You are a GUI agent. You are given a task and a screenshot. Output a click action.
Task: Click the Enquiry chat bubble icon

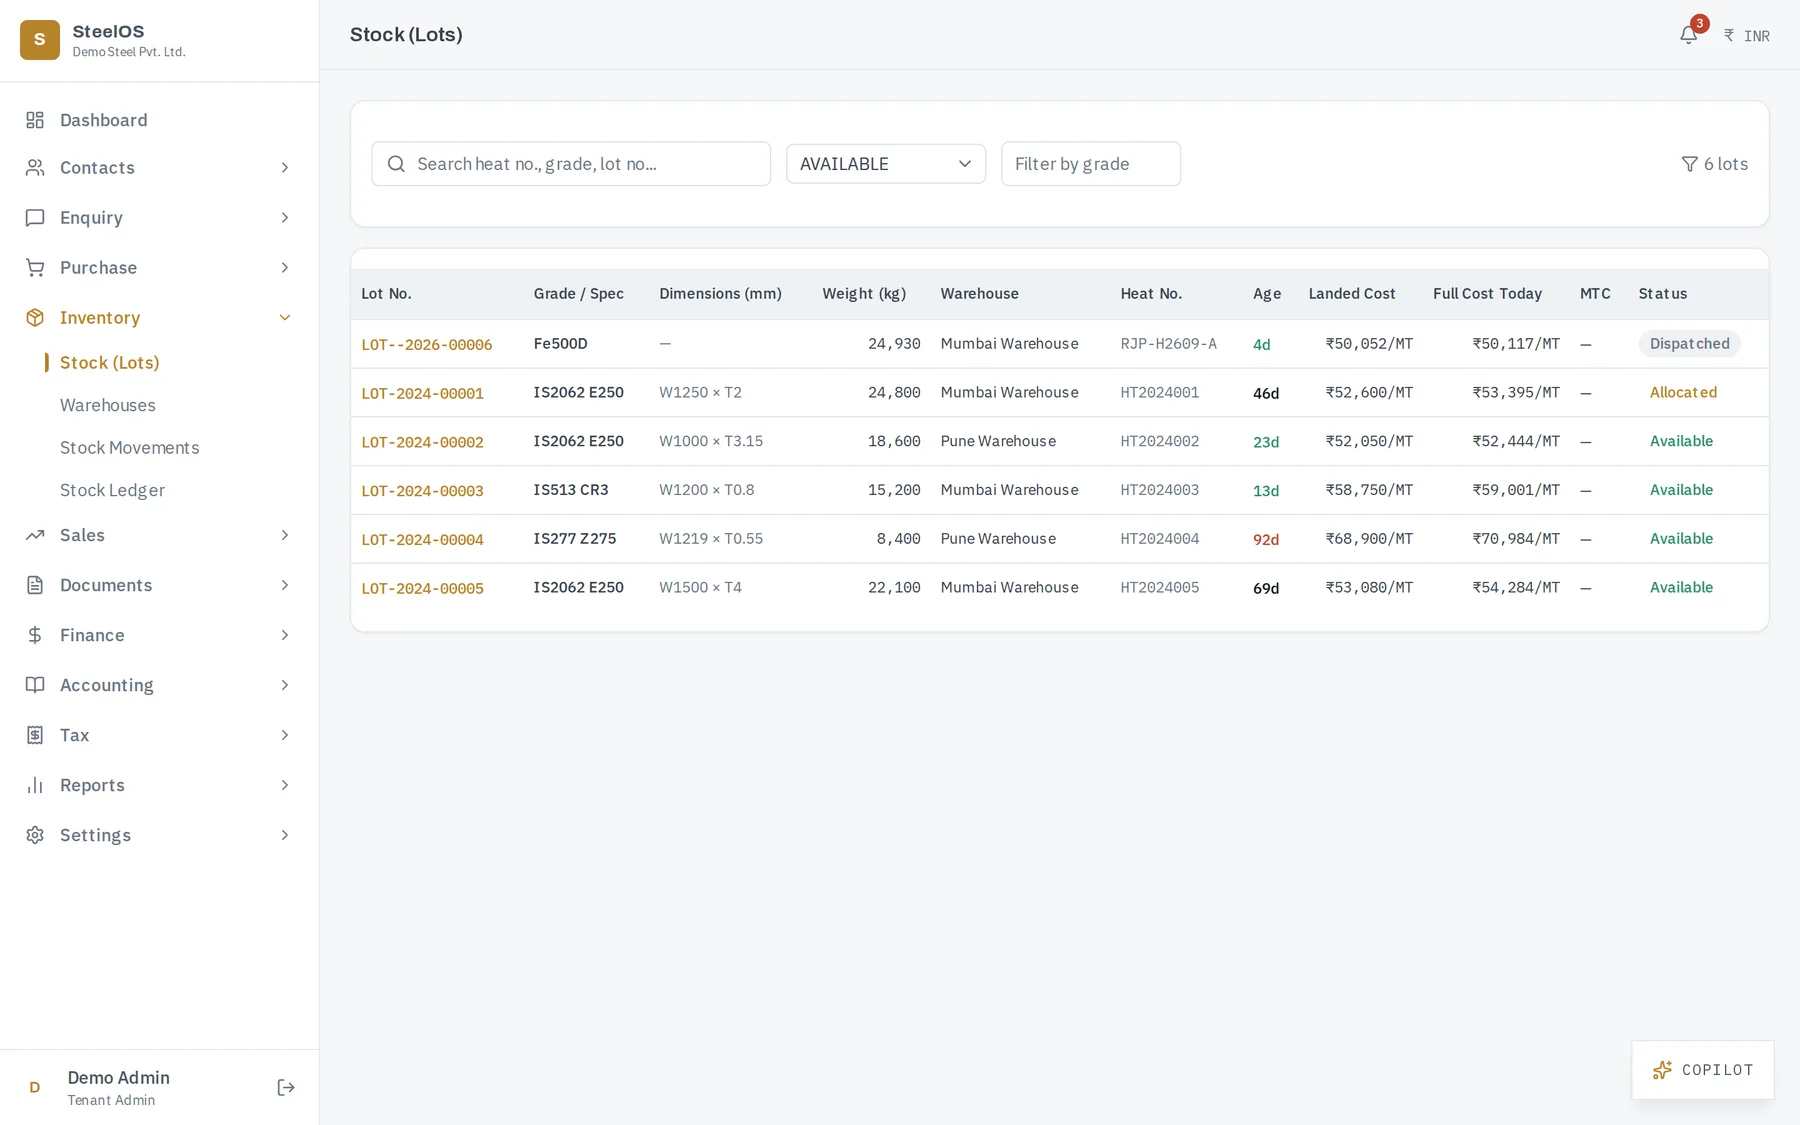35,217
